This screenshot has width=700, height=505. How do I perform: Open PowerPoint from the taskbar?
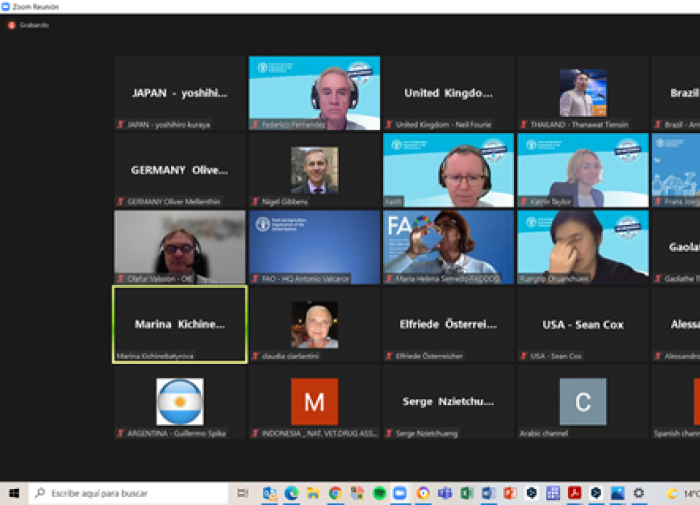click(510, 493)
